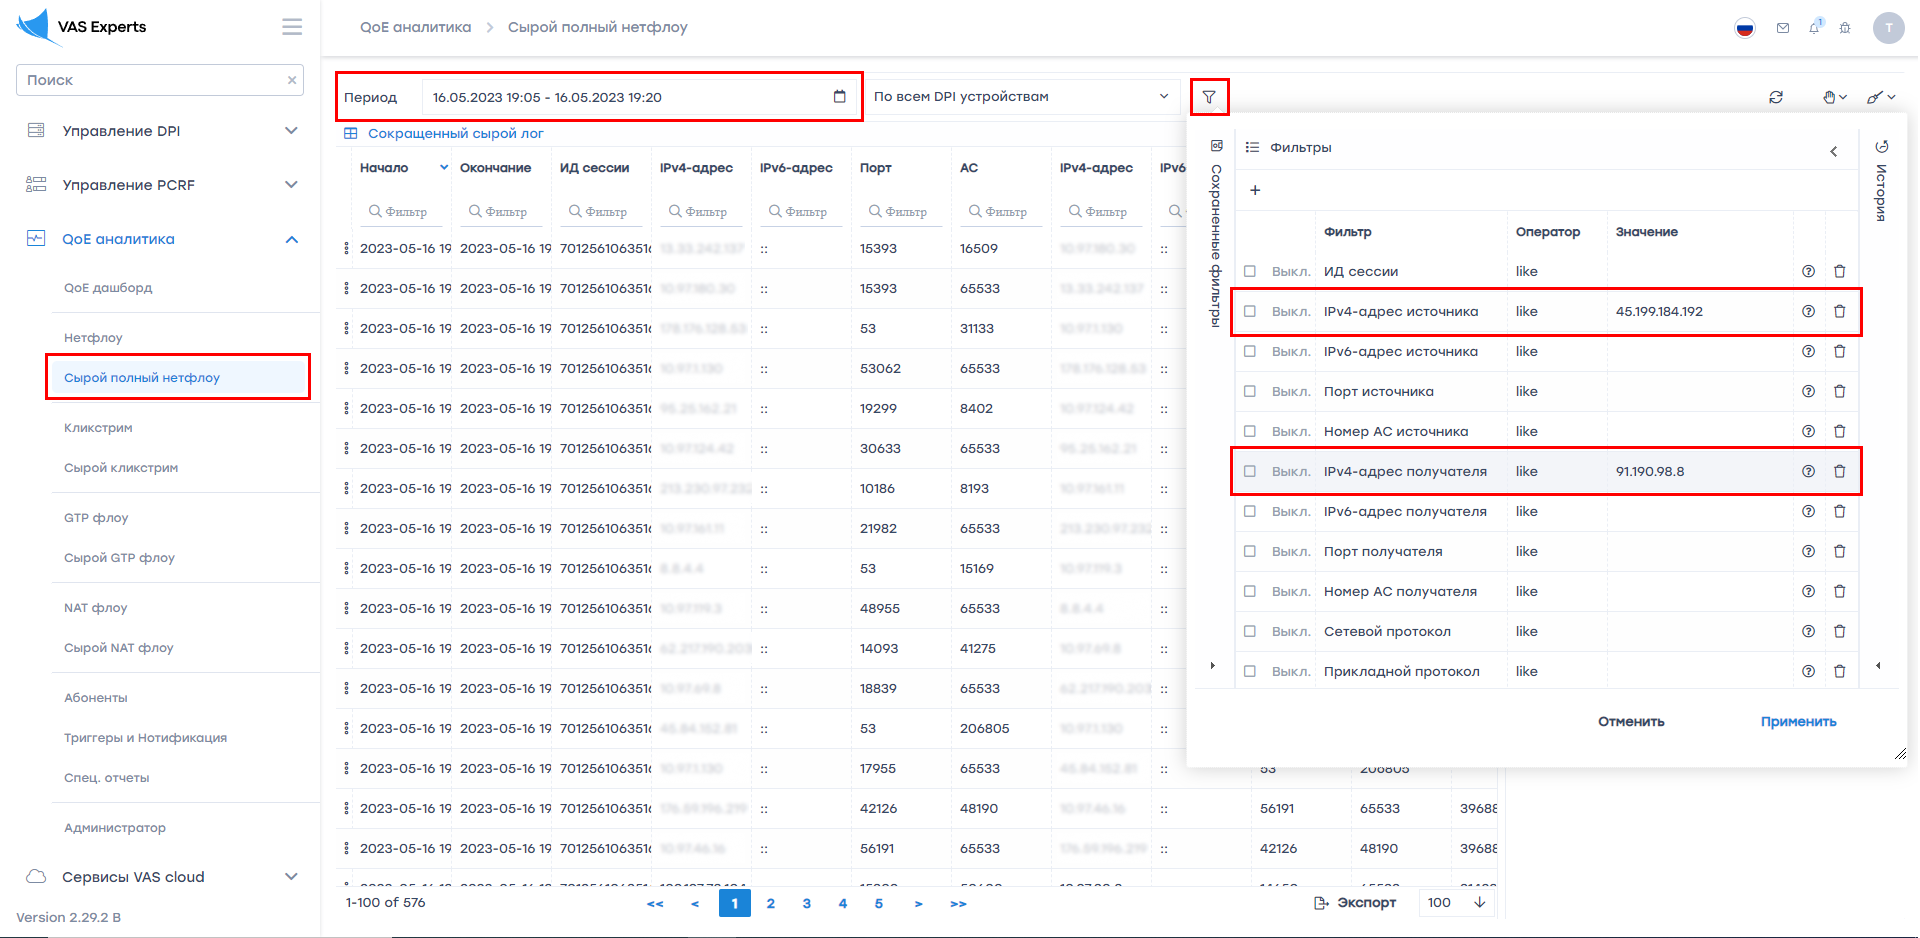Go to QoE дашборд section
Viewport: 1920px width, 938px height.
(108, 288)
